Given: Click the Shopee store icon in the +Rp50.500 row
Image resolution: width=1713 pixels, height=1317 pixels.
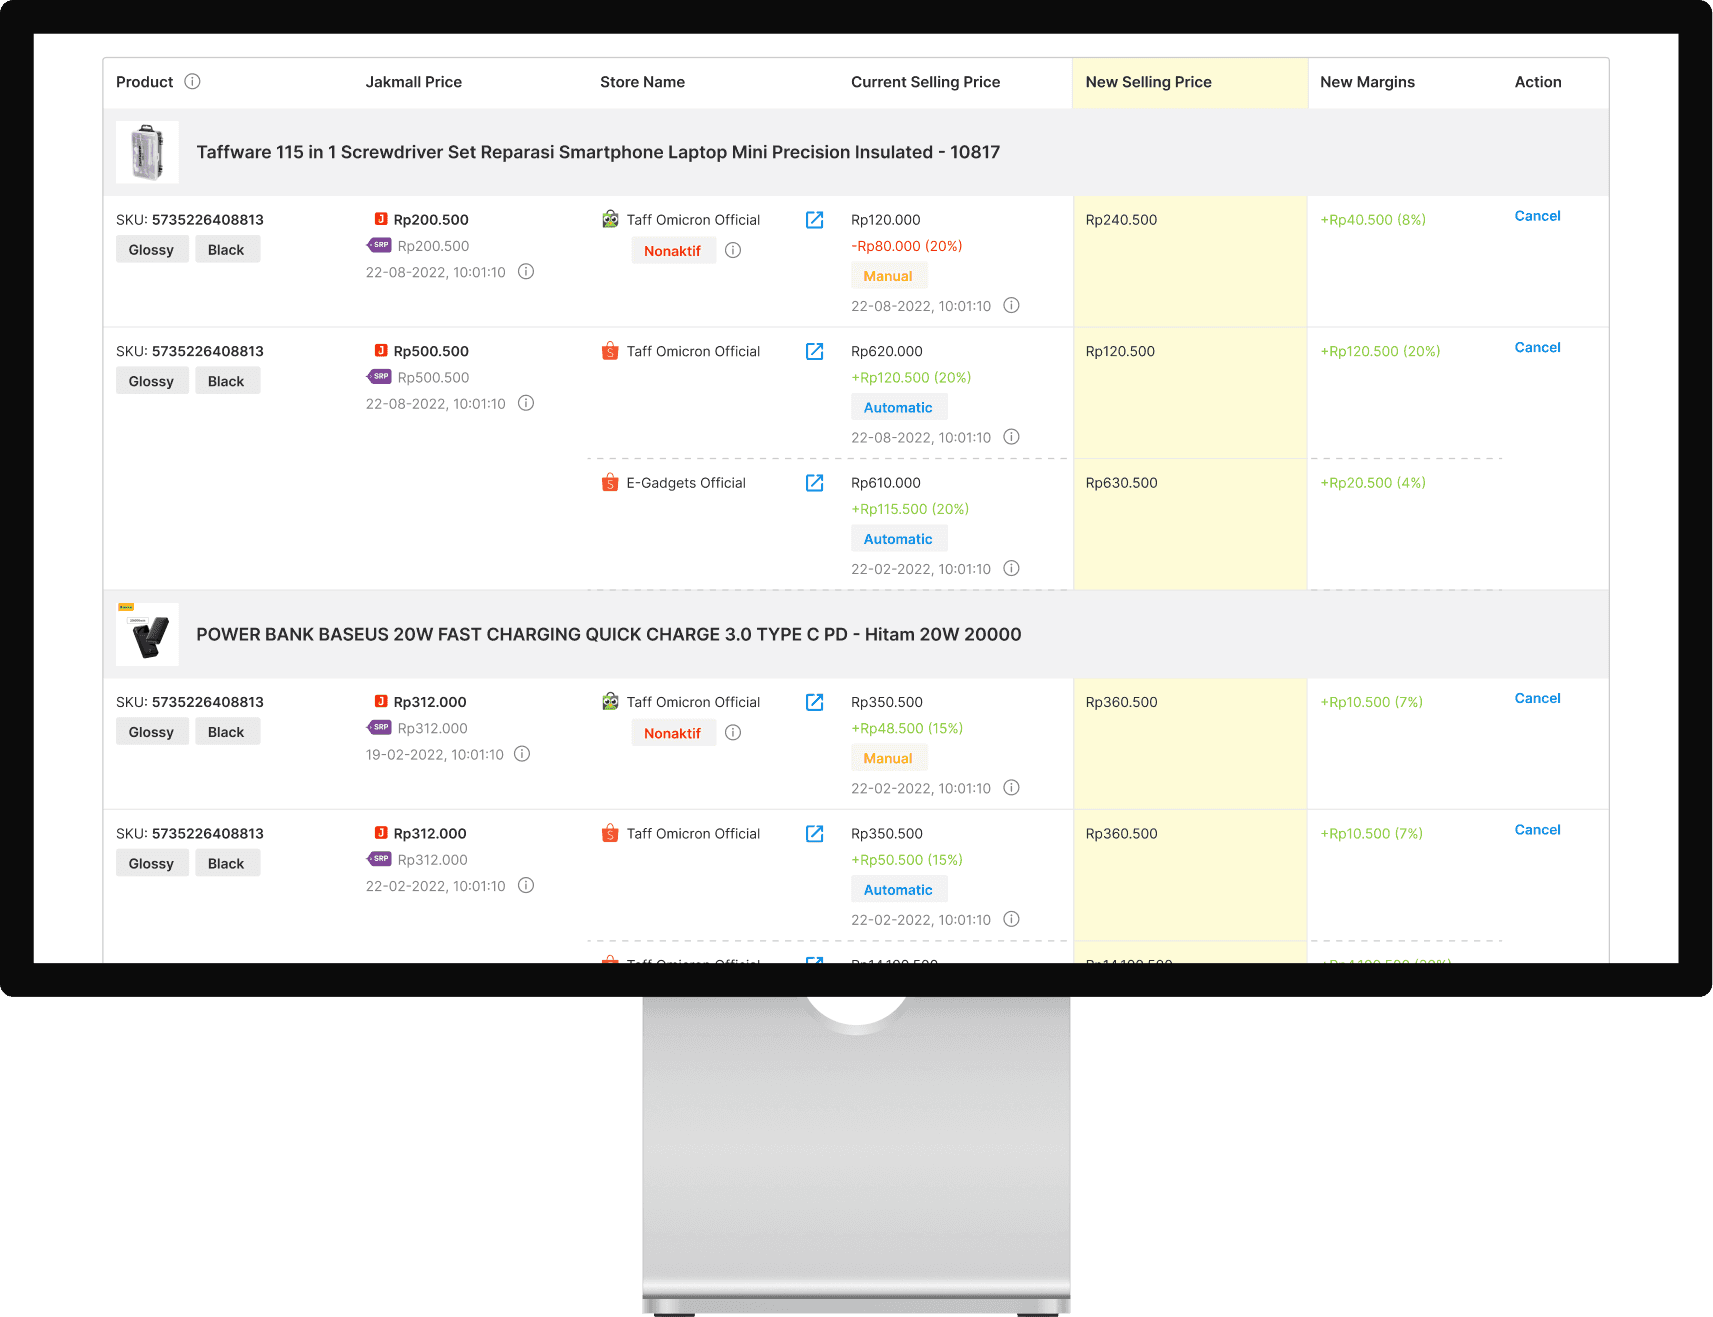Looking at the screenshot, I should [610, 833].
